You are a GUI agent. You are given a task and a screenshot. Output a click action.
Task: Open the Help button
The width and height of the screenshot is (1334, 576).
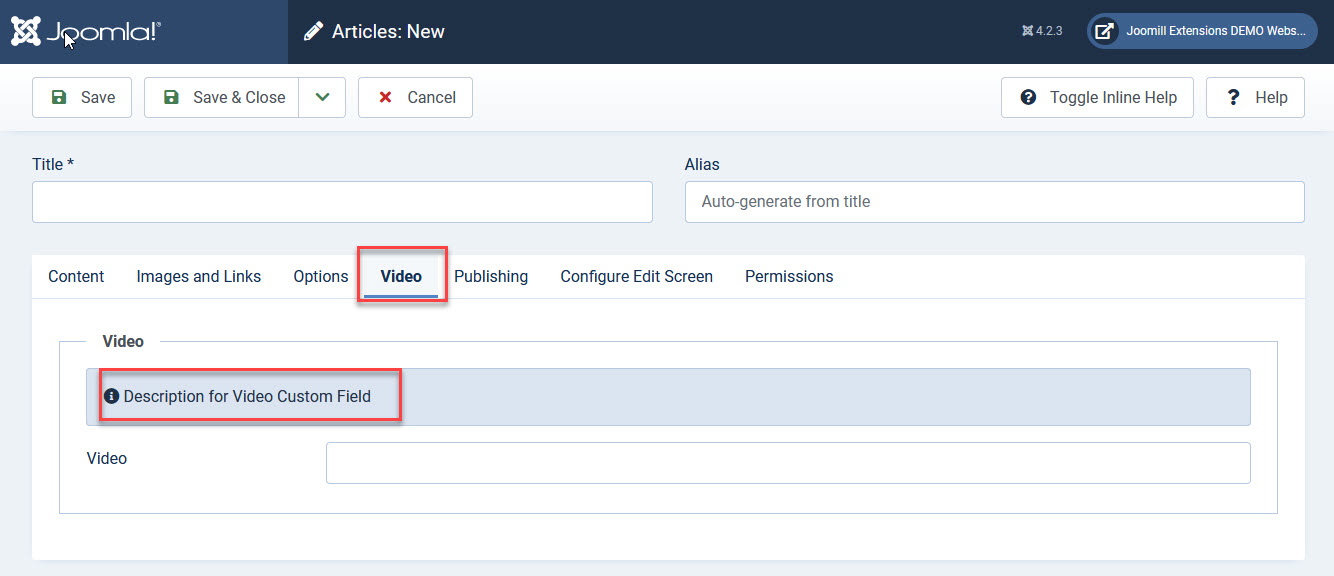point(1255,97)
